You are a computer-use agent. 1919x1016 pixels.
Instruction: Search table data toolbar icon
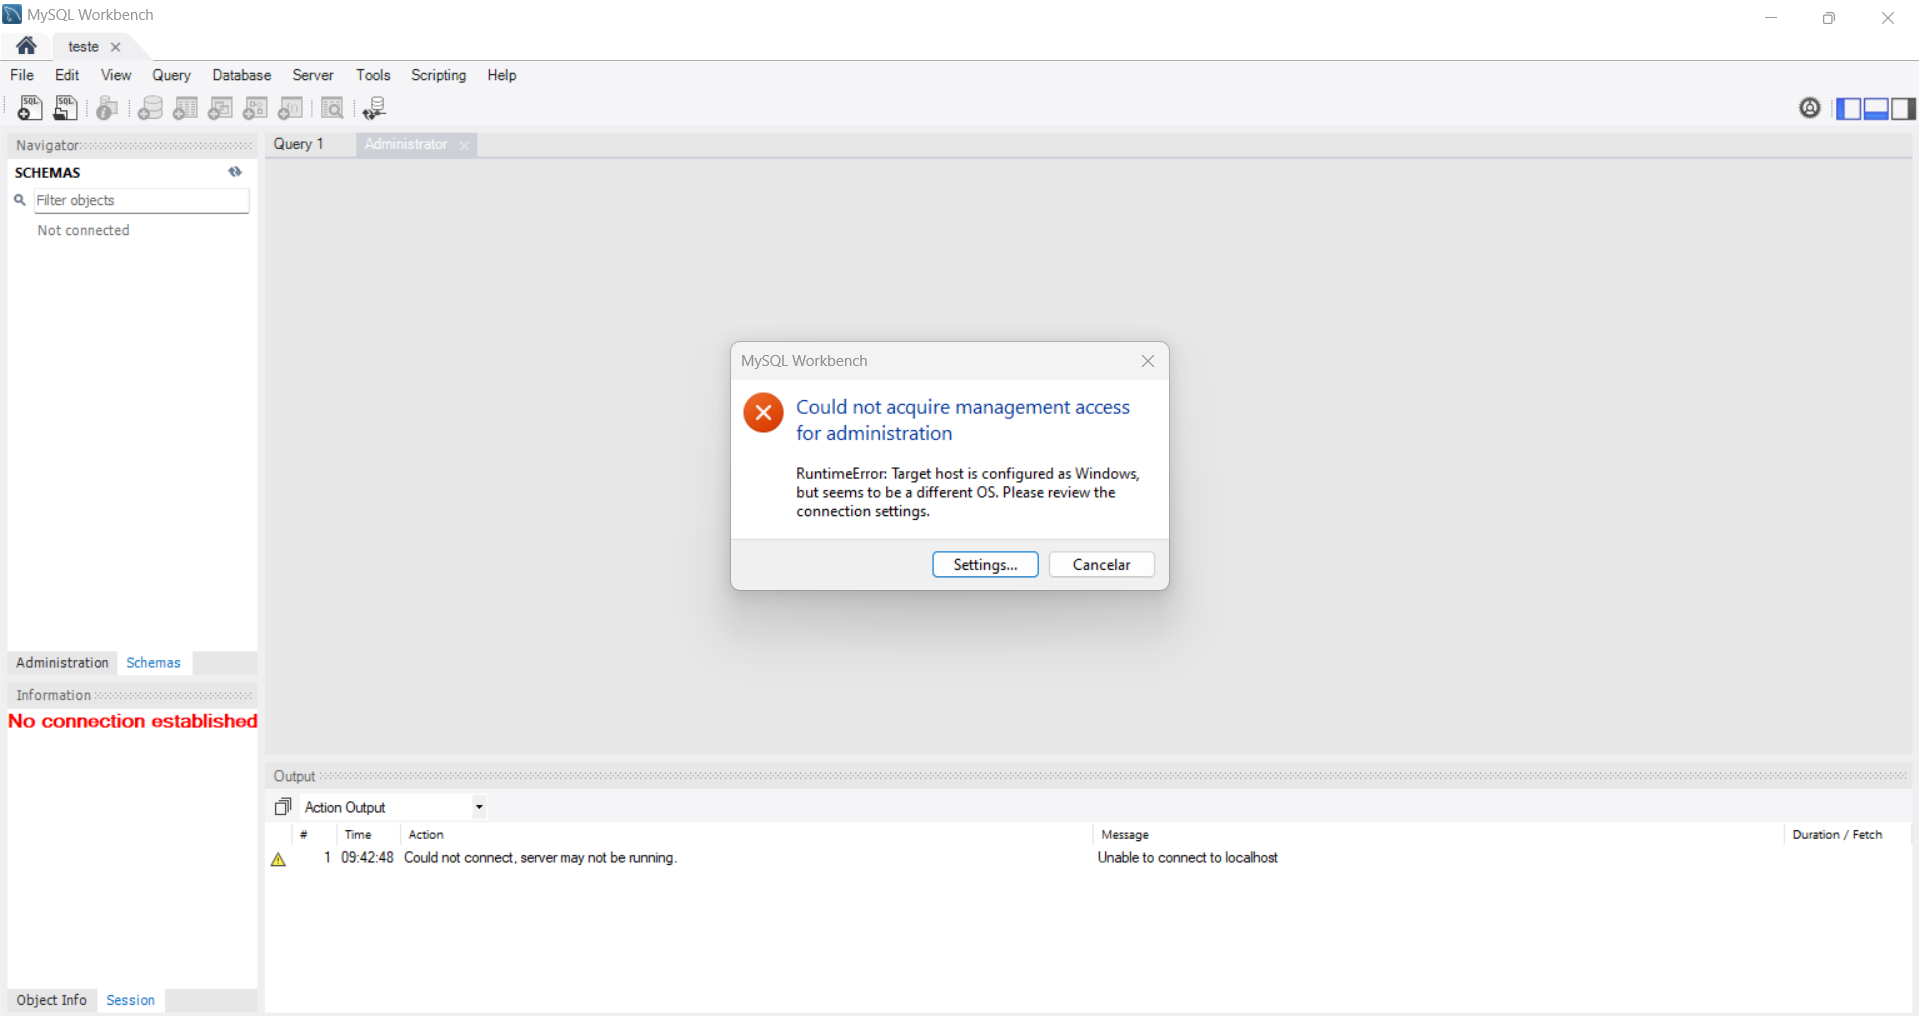point(332,108)
